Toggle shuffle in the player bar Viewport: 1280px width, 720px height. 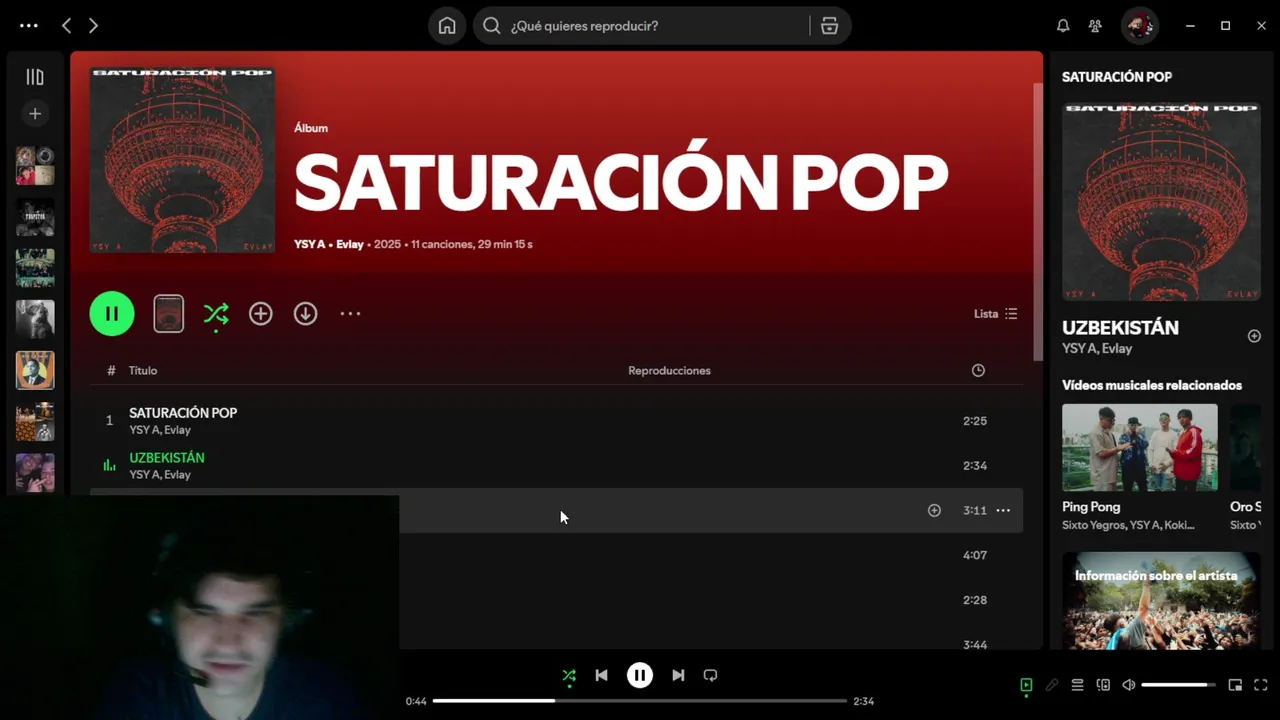[569, 676]
